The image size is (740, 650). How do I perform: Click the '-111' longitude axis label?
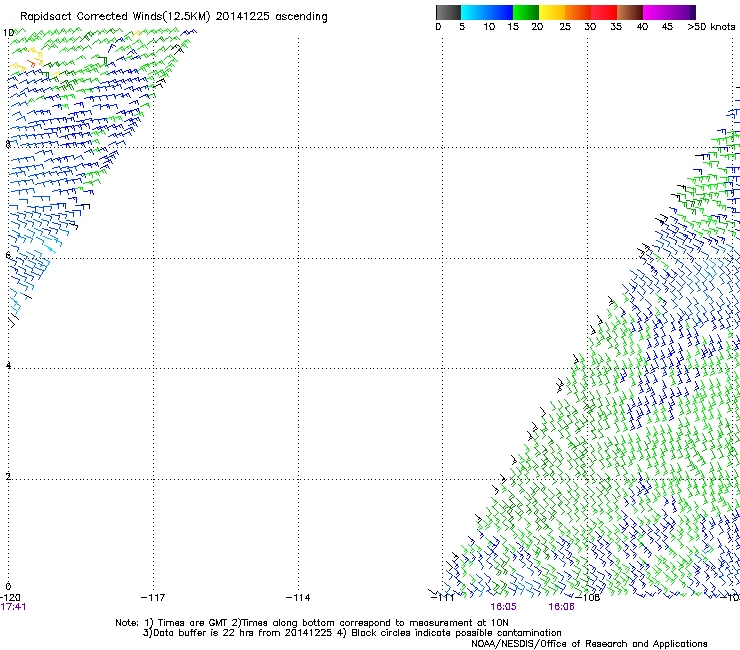pyautogui.click(x=443, y=598)
